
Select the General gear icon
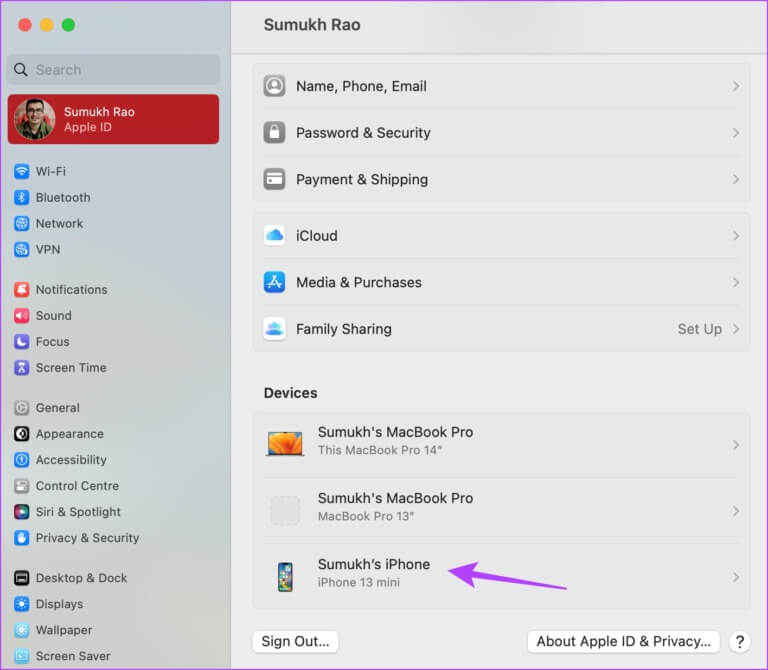coord(22,407)
